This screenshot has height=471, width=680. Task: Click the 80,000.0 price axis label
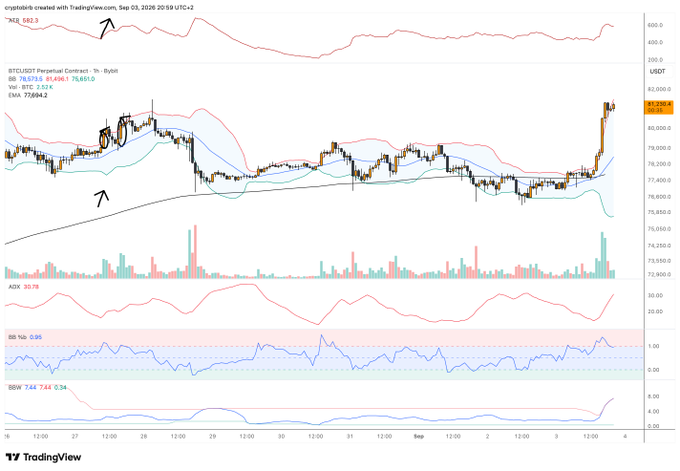pyautogui.click(x=659, y=128)
